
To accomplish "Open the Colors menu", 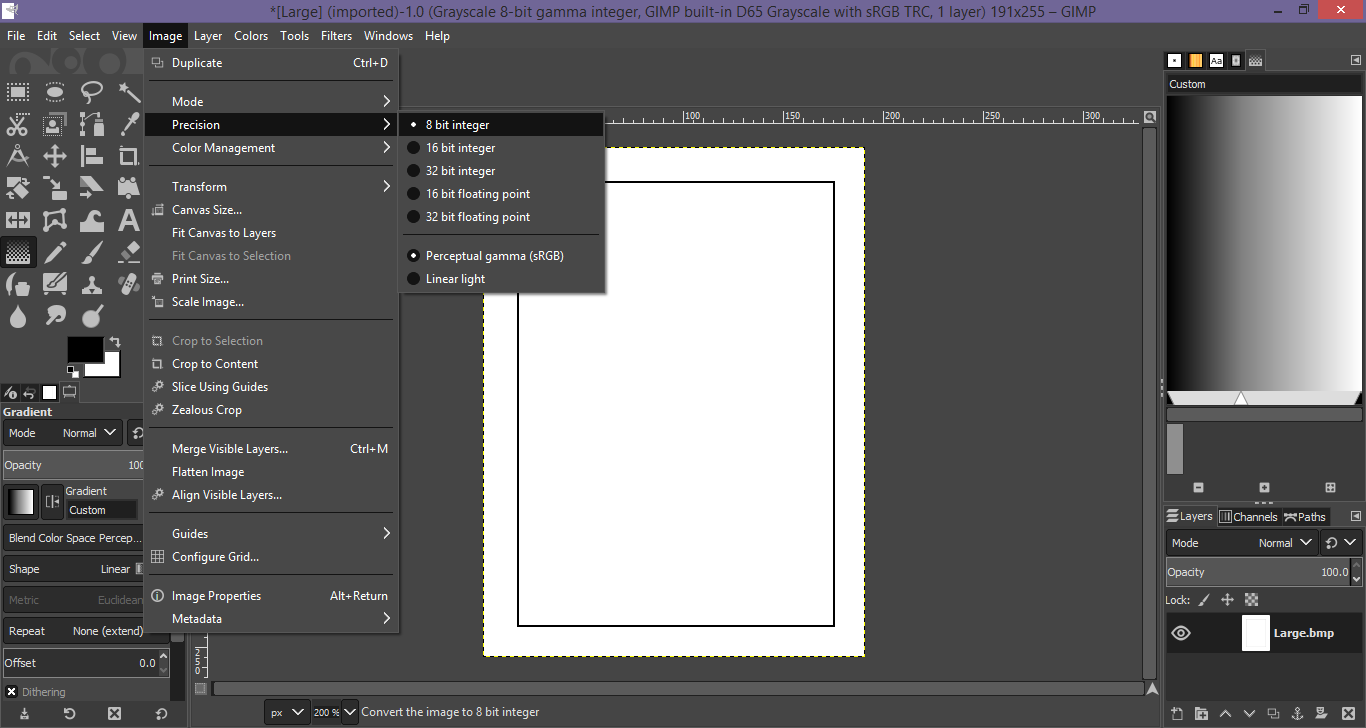I will [251, 36].
